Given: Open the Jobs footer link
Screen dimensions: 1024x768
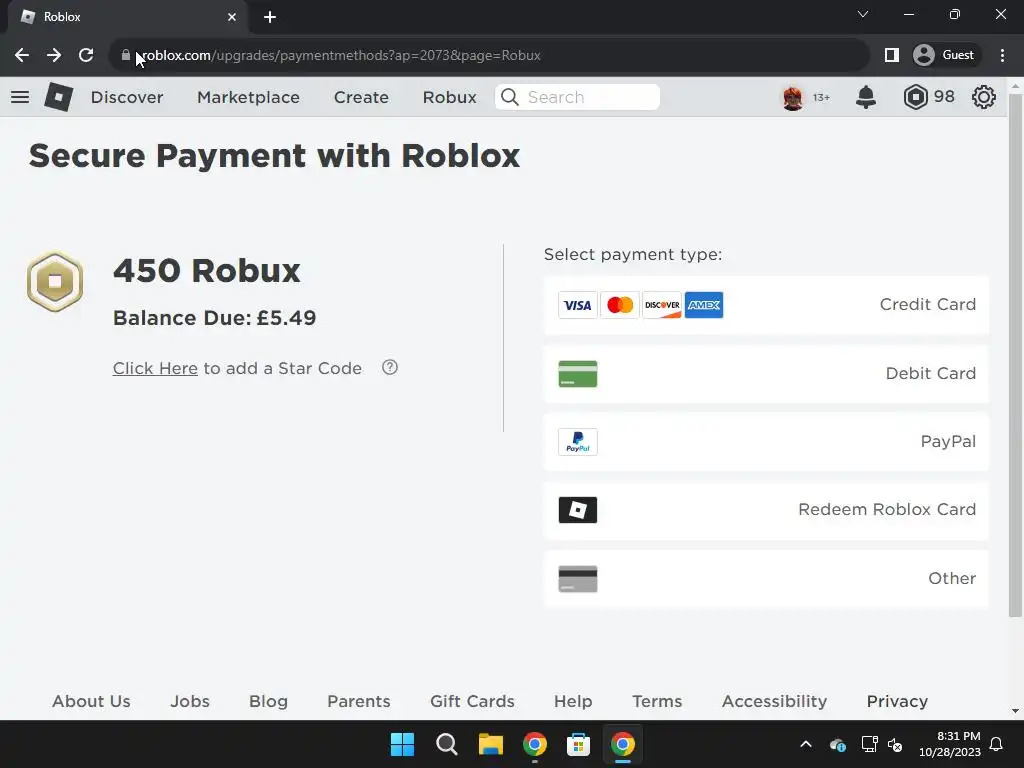Looking at the screenshot, I should tap(190, 701).
